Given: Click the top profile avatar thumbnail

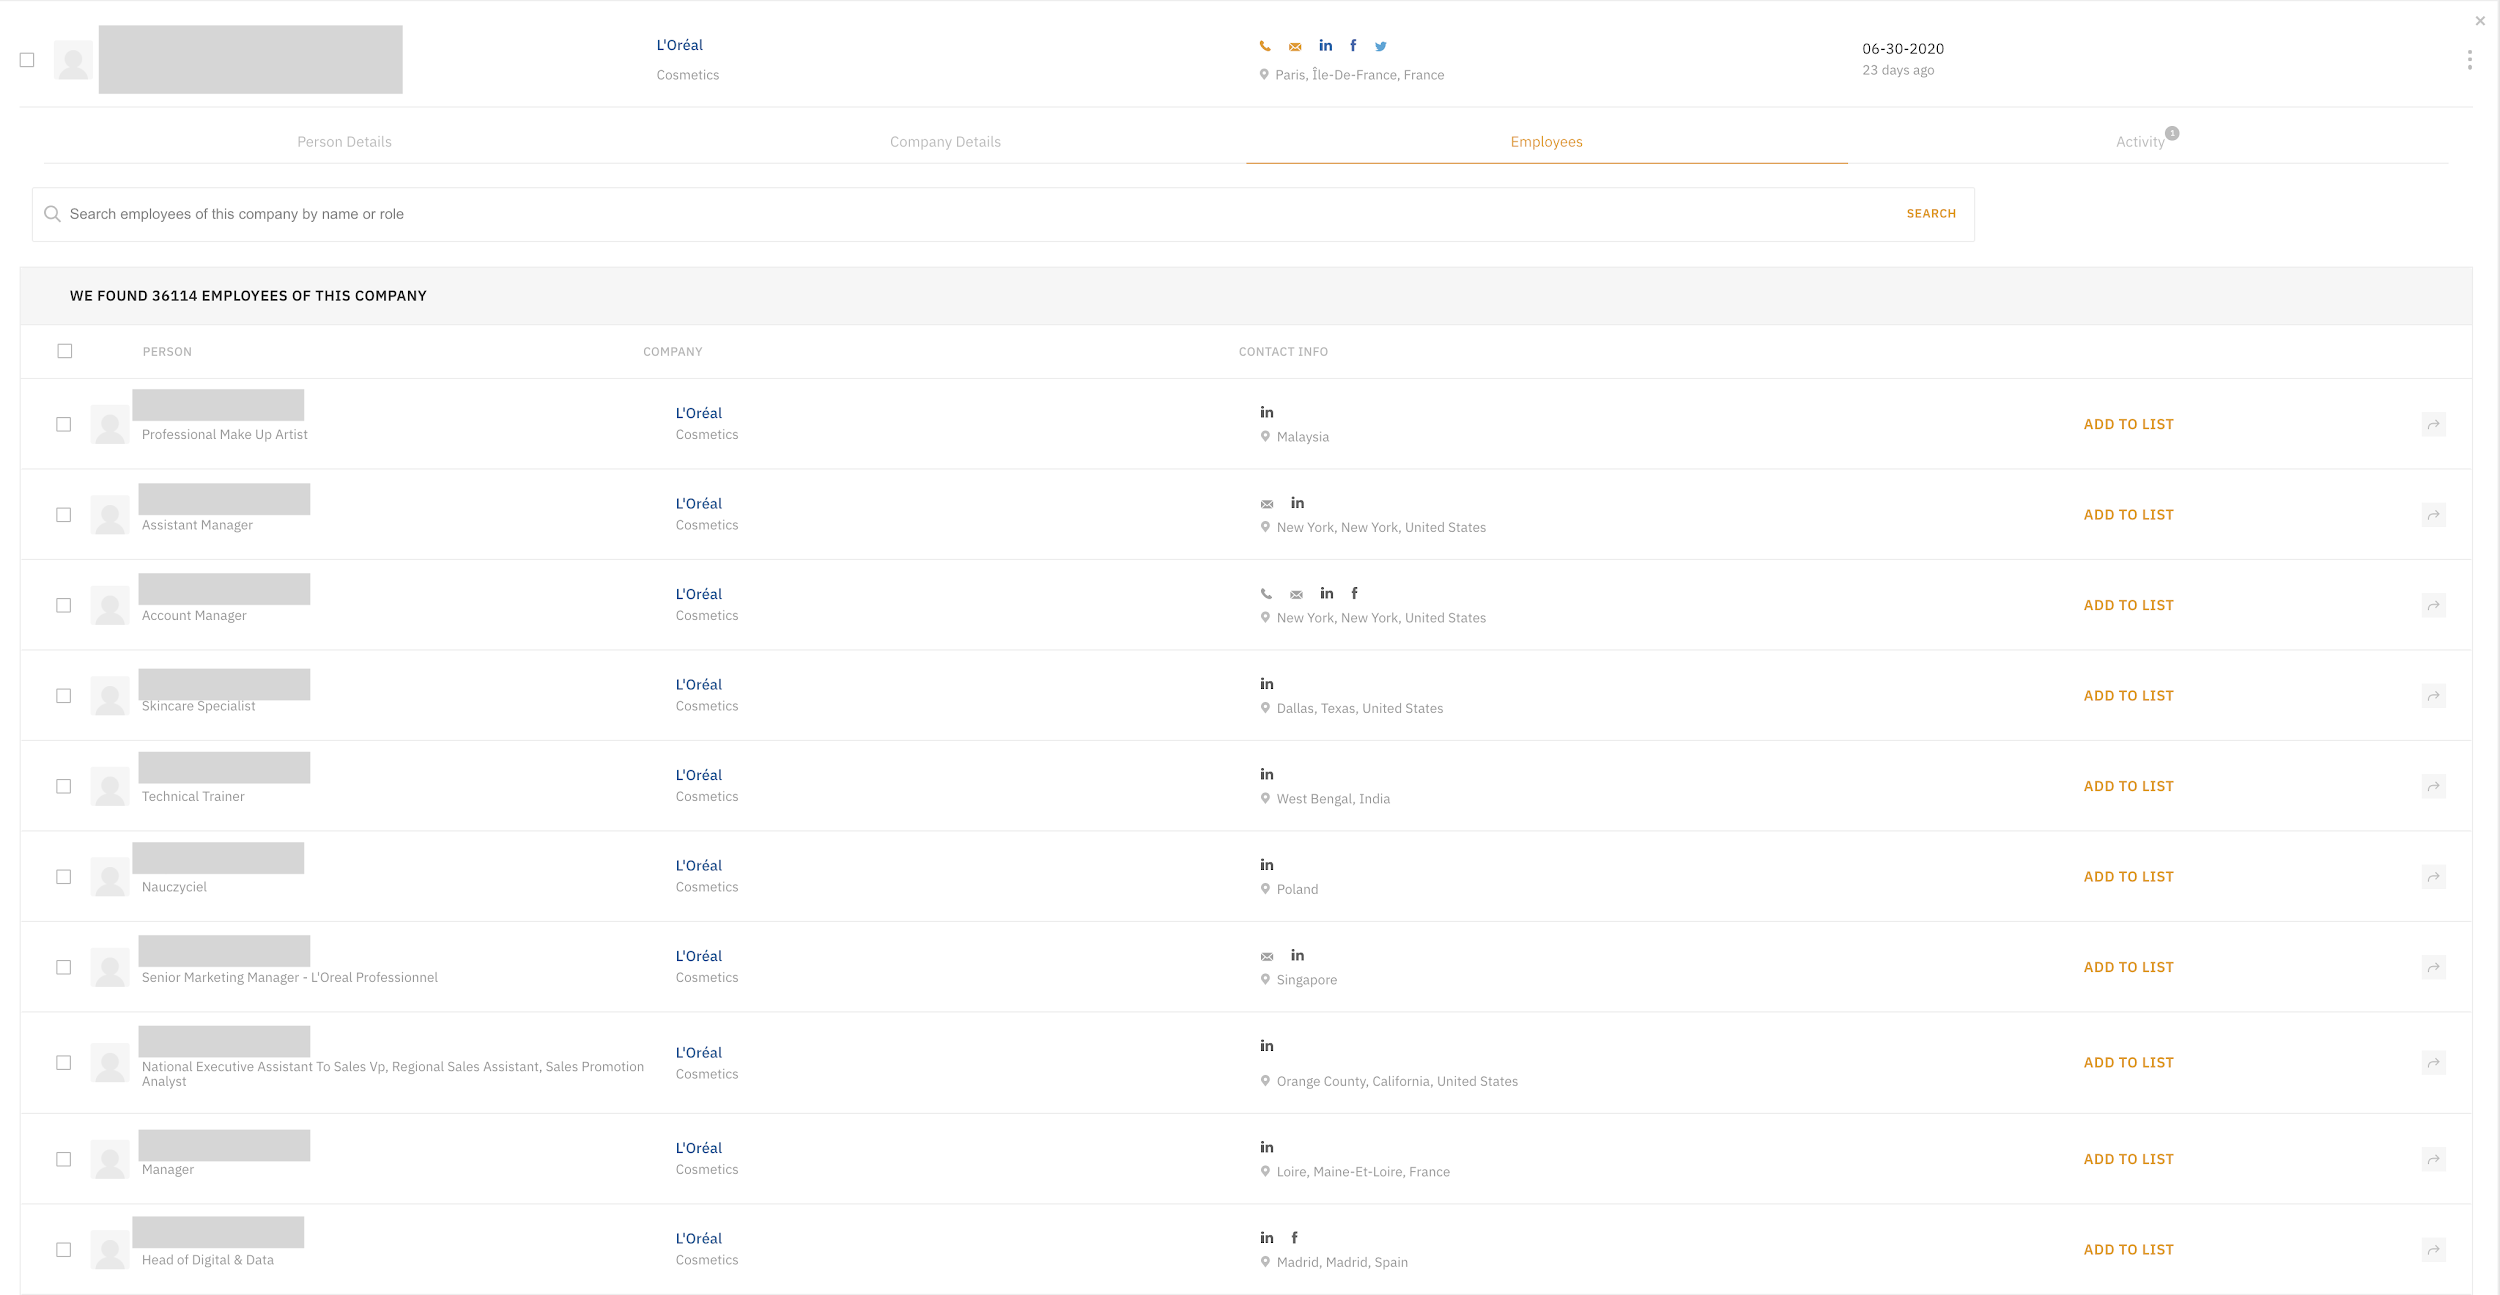Looking at the screenshot, I should (73, 60).
